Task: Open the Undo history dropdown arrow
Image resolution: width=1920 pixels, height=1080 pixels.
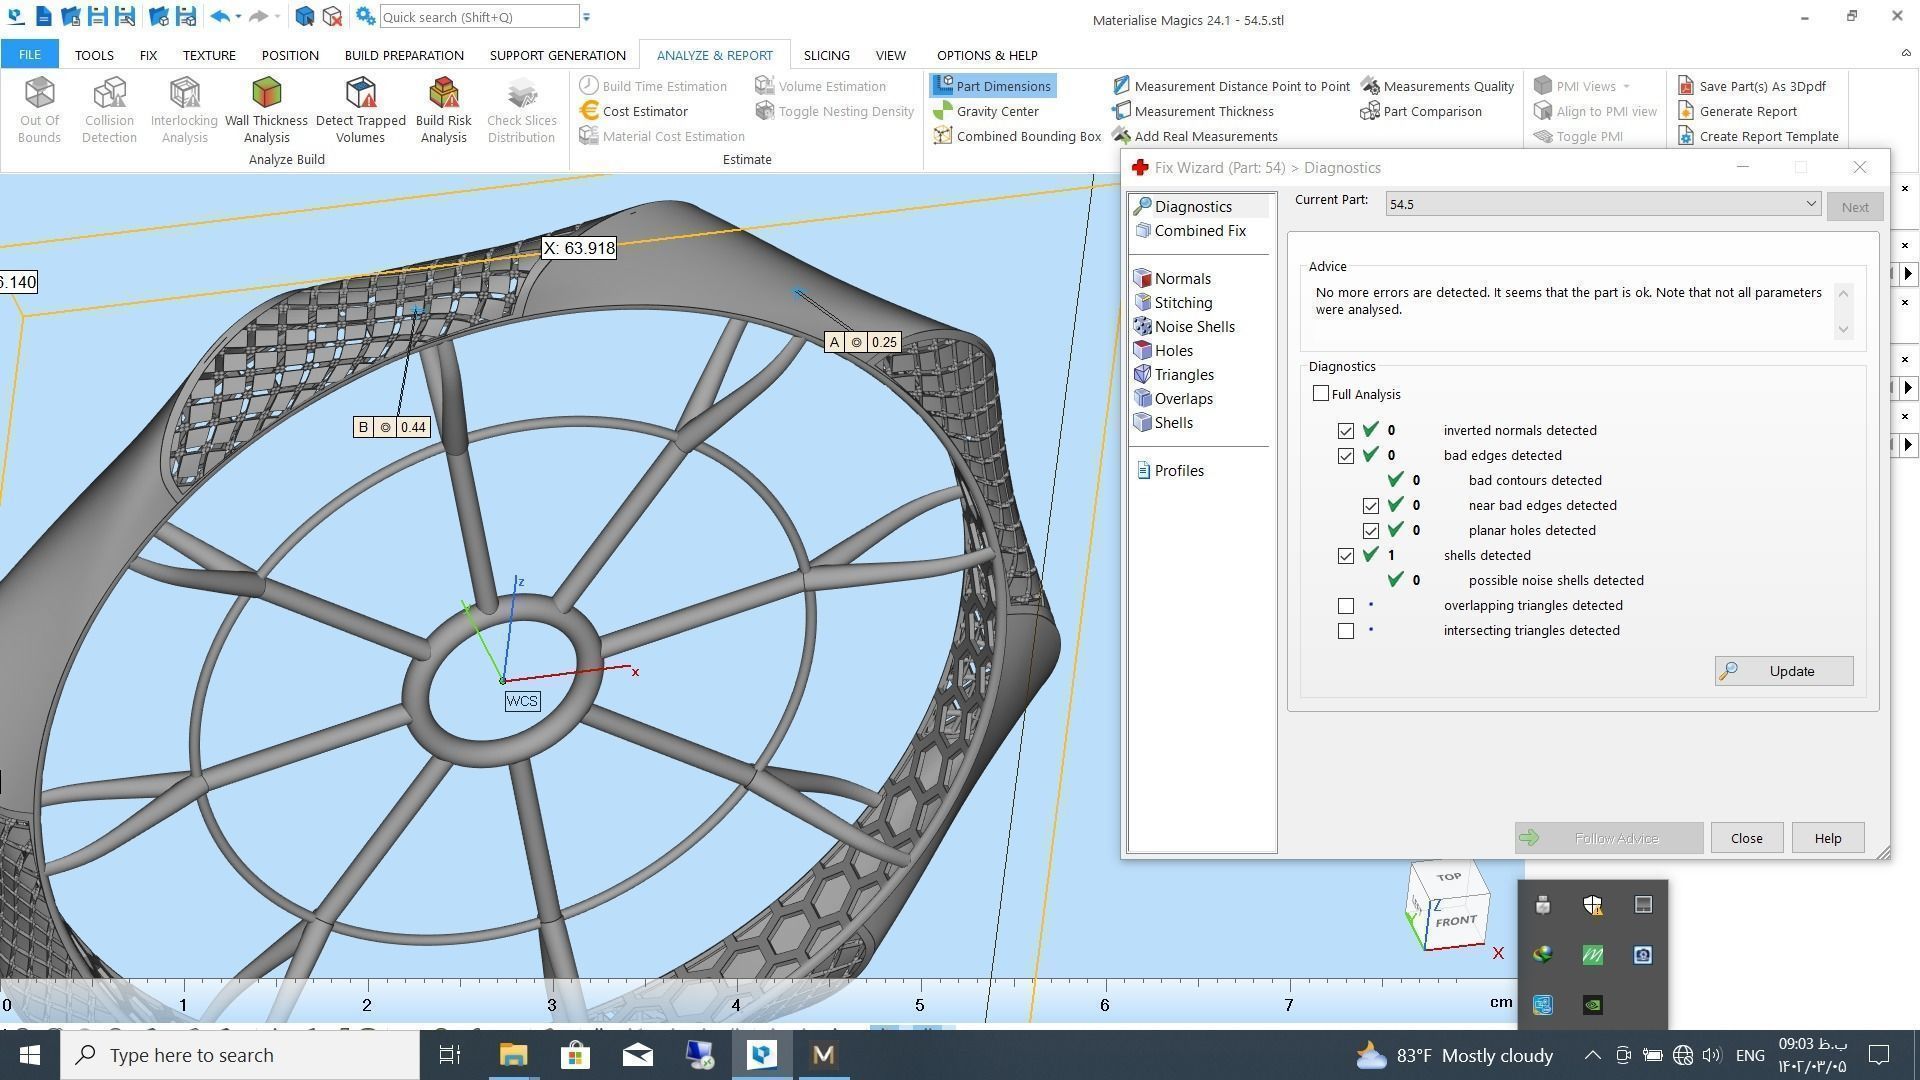Action: [x=238, y=17]
